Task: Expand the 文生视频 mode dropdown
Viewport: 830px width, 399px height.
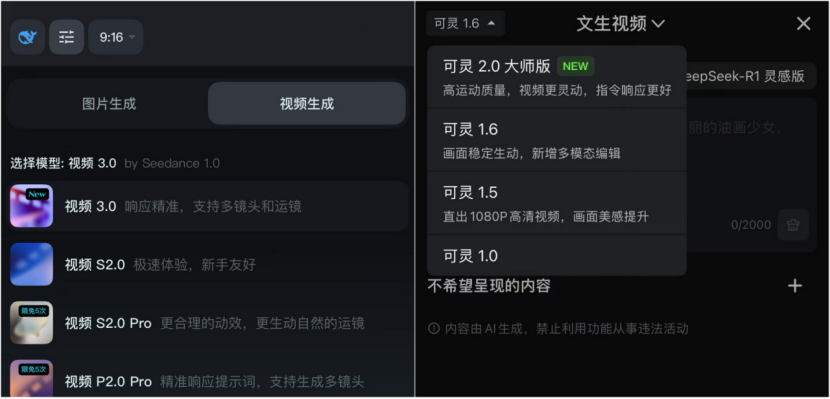Action: [620, 24]
